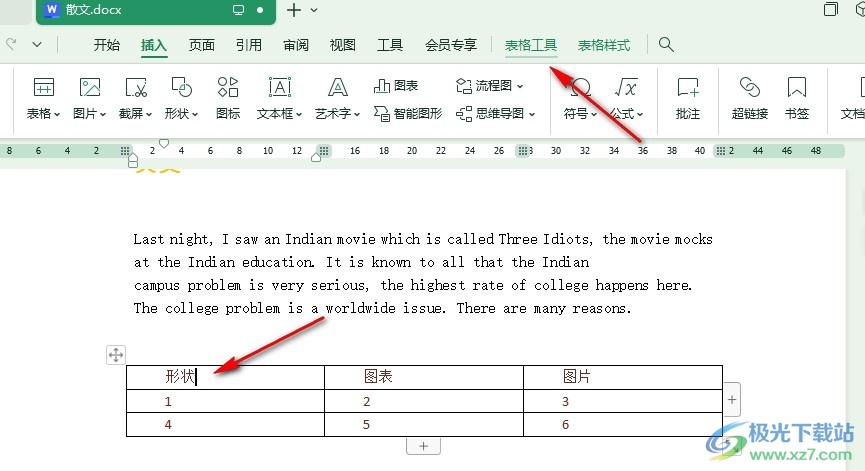Open the 工具 tab

click(x=390, y=45)
